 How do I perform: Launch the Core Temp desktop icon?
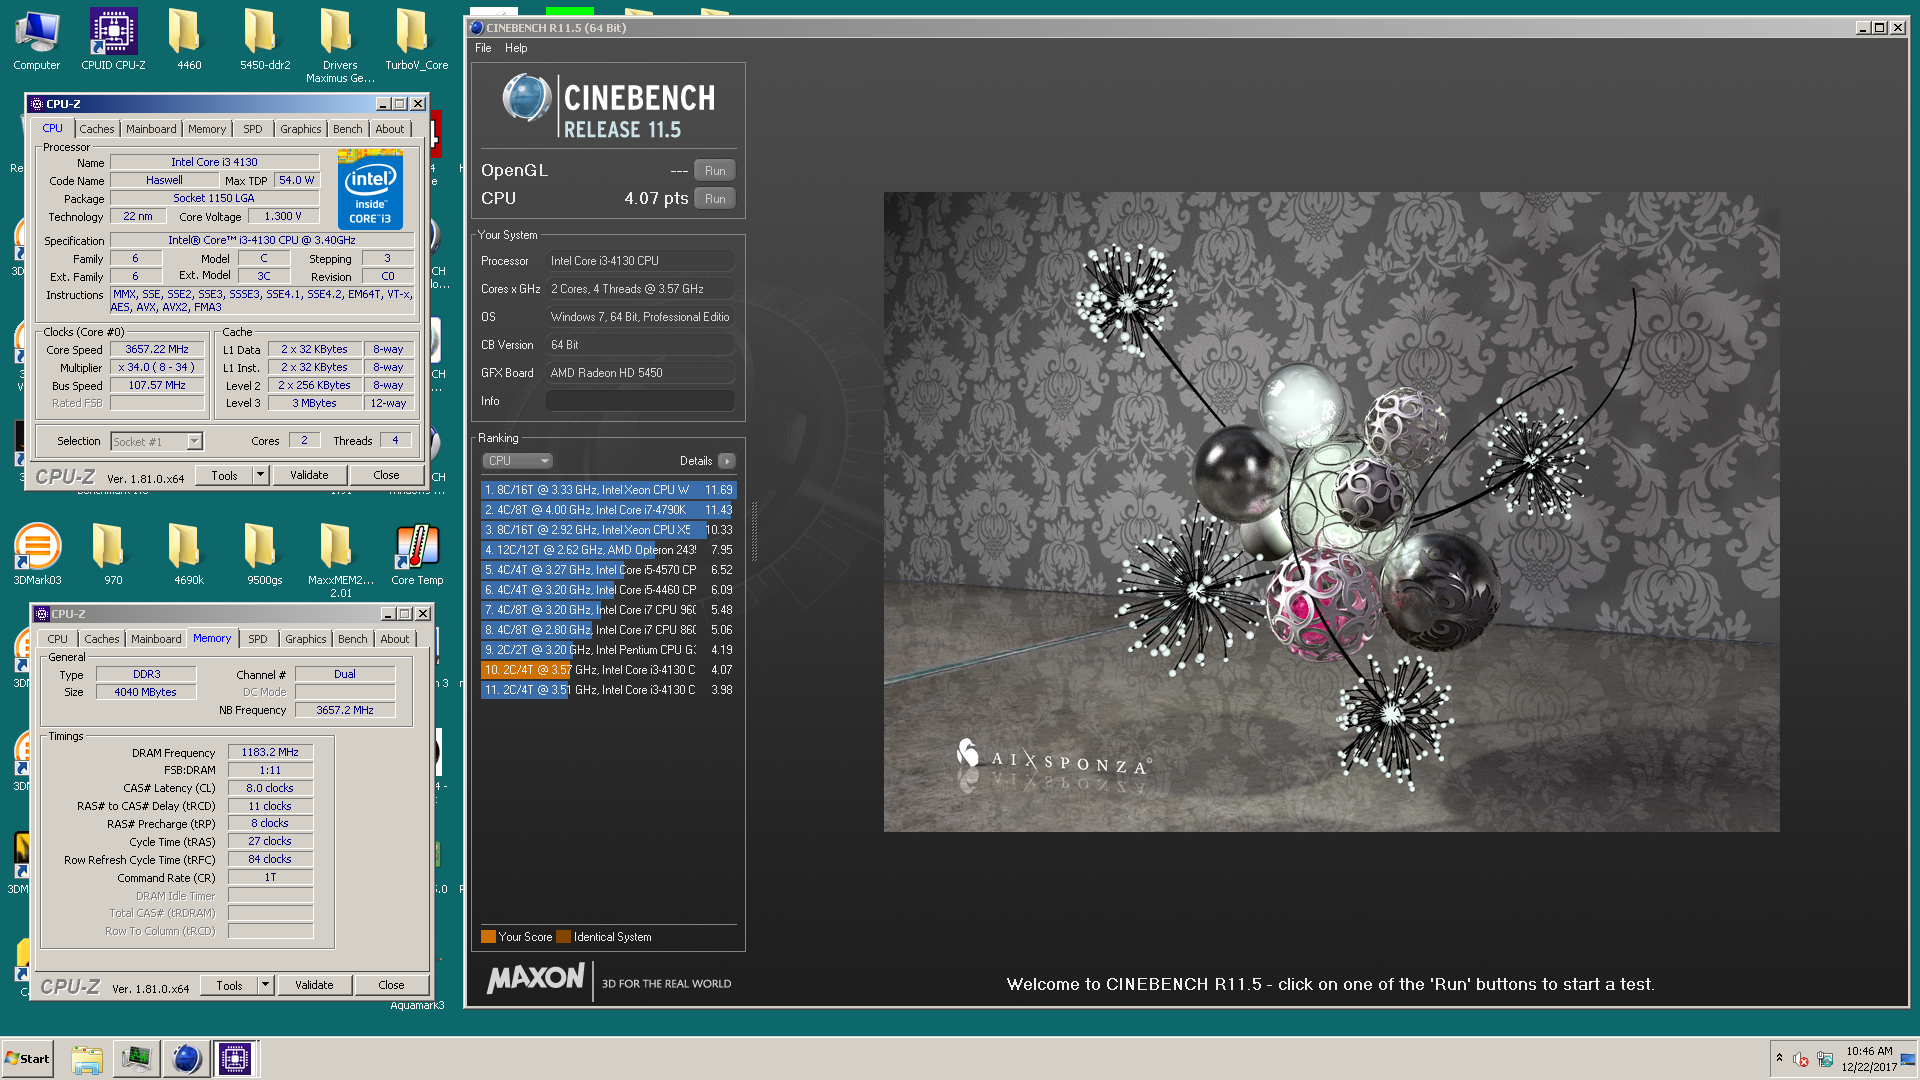[x=417, y=554]
